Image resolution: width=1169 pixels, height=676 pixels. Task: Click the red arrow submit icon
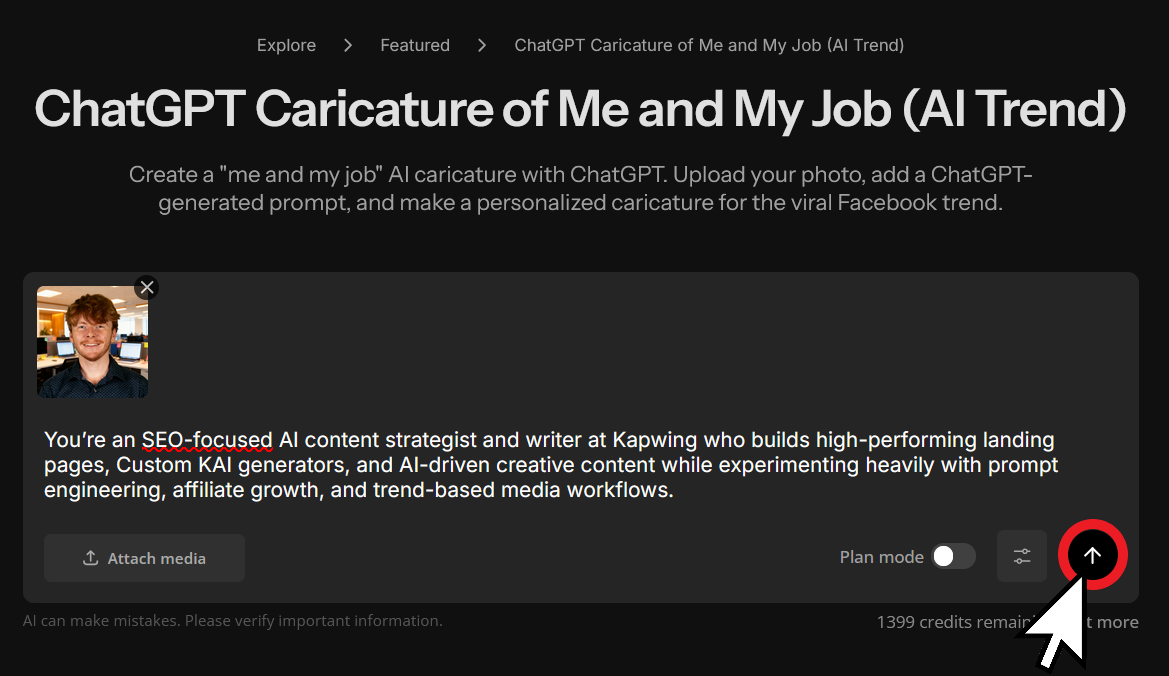tap(1093, 555)
